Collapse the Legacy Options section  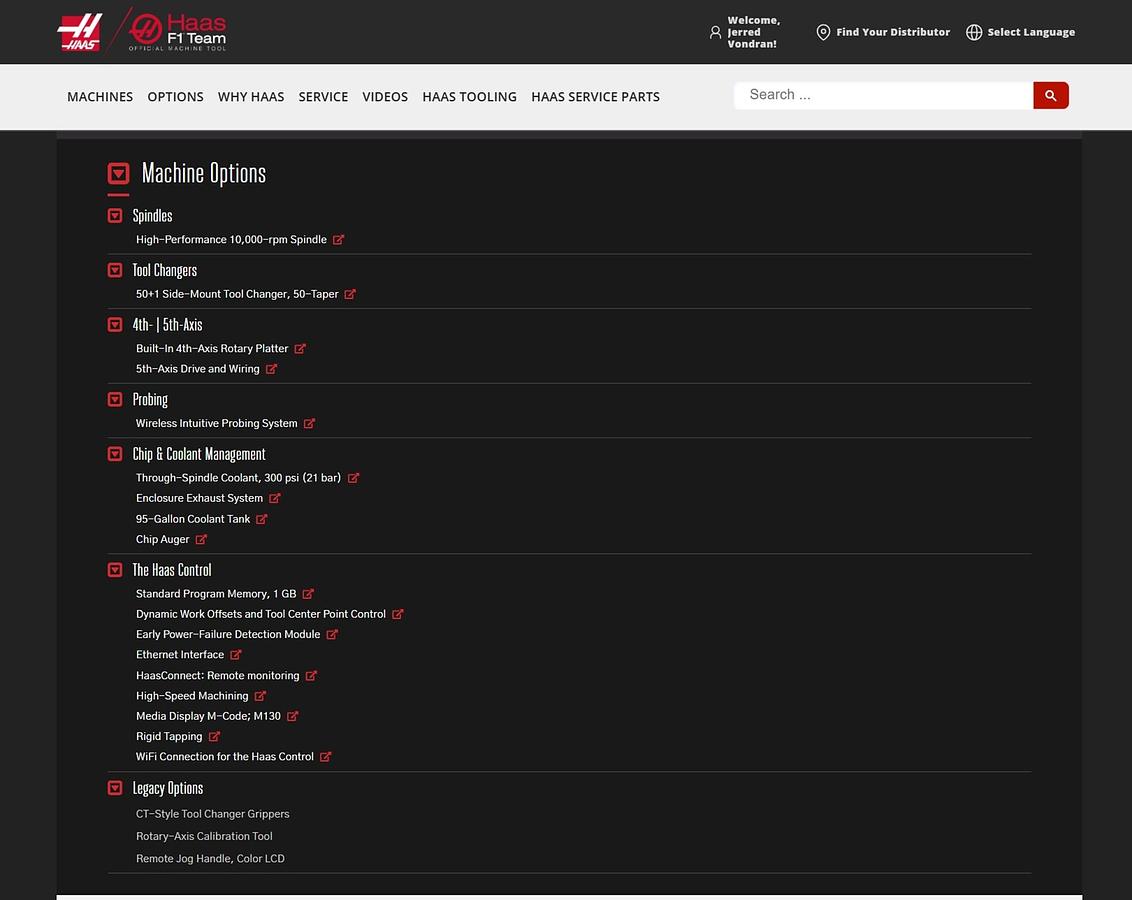point(115,788)
